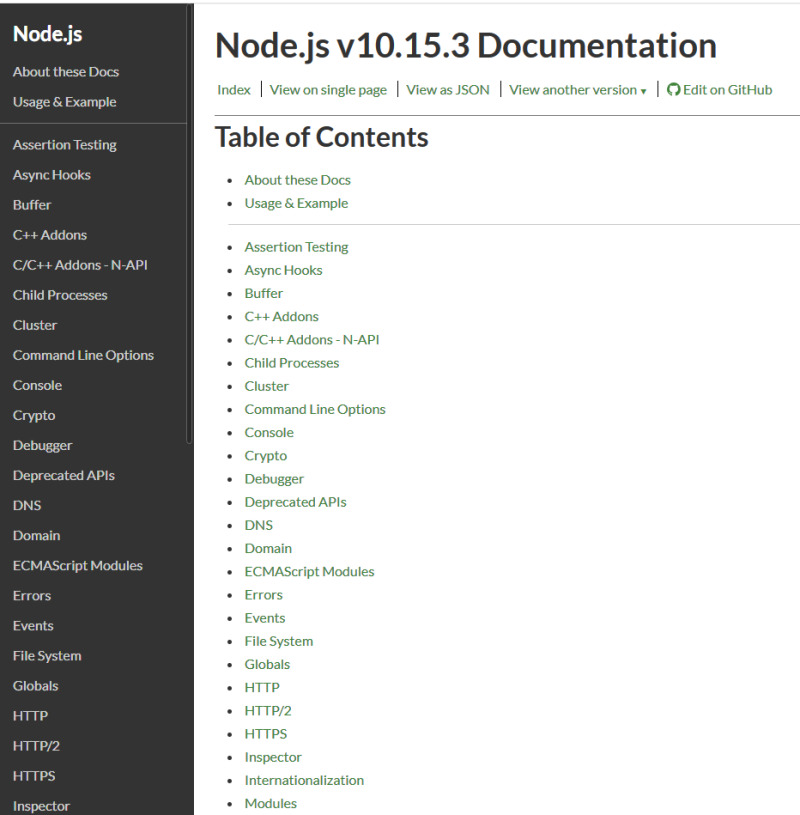Open About these Docs in sidebar
800x815 pixels.
tap(66, 72)
